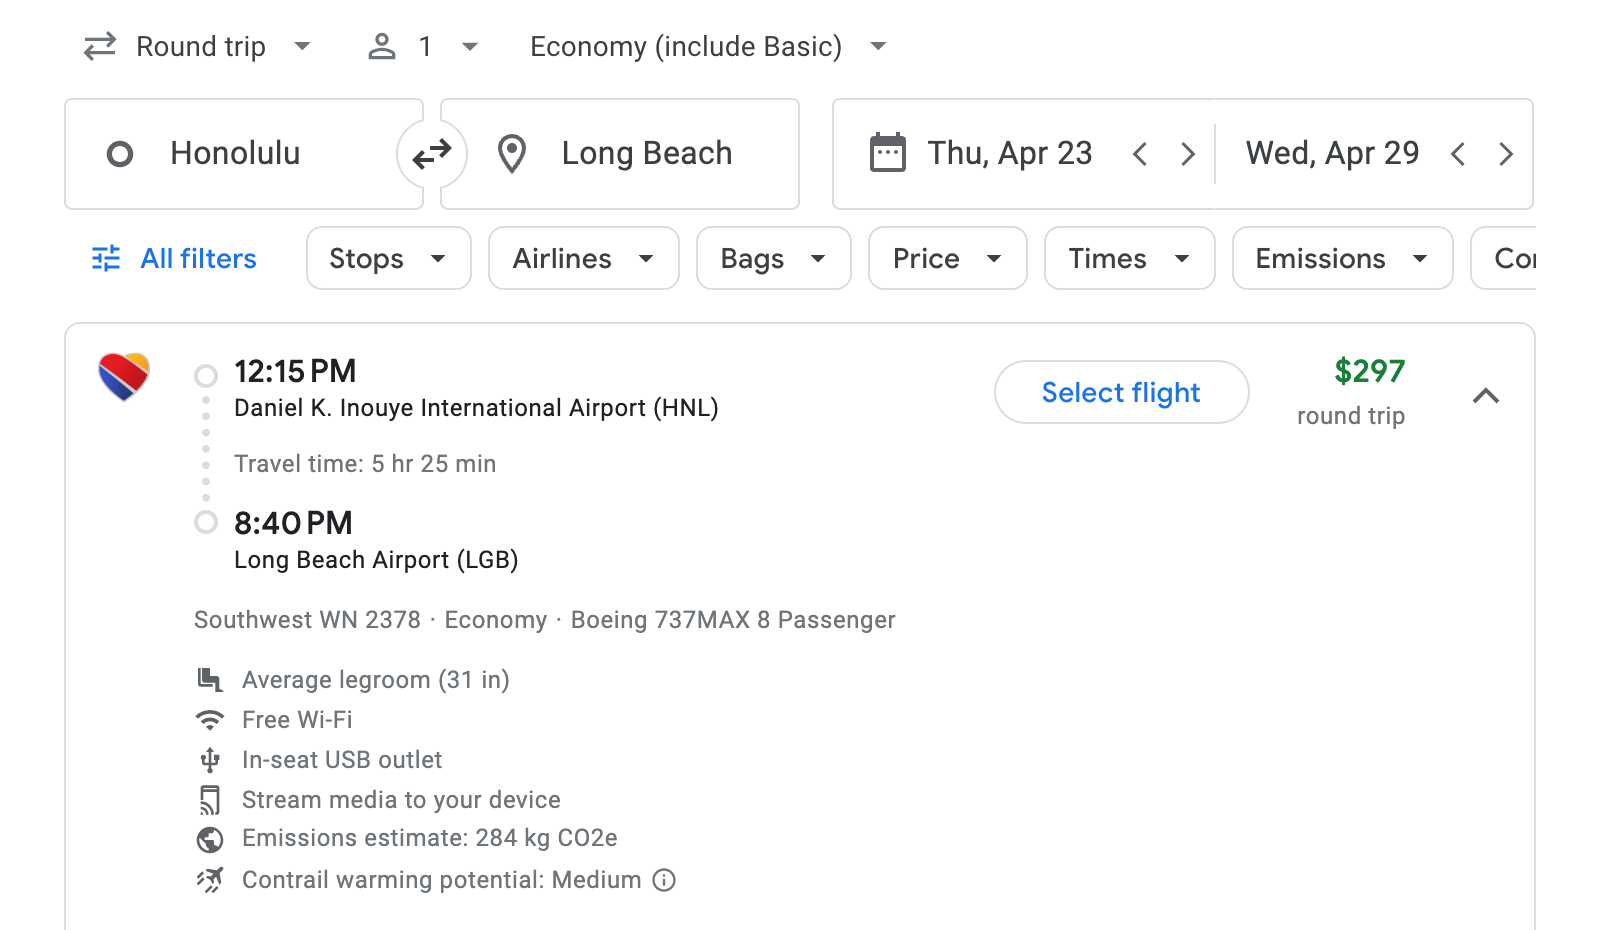The width and height of the screenshot is (1600, 930).
Task: Go back one day on departure date
Action: point(1140,153)
